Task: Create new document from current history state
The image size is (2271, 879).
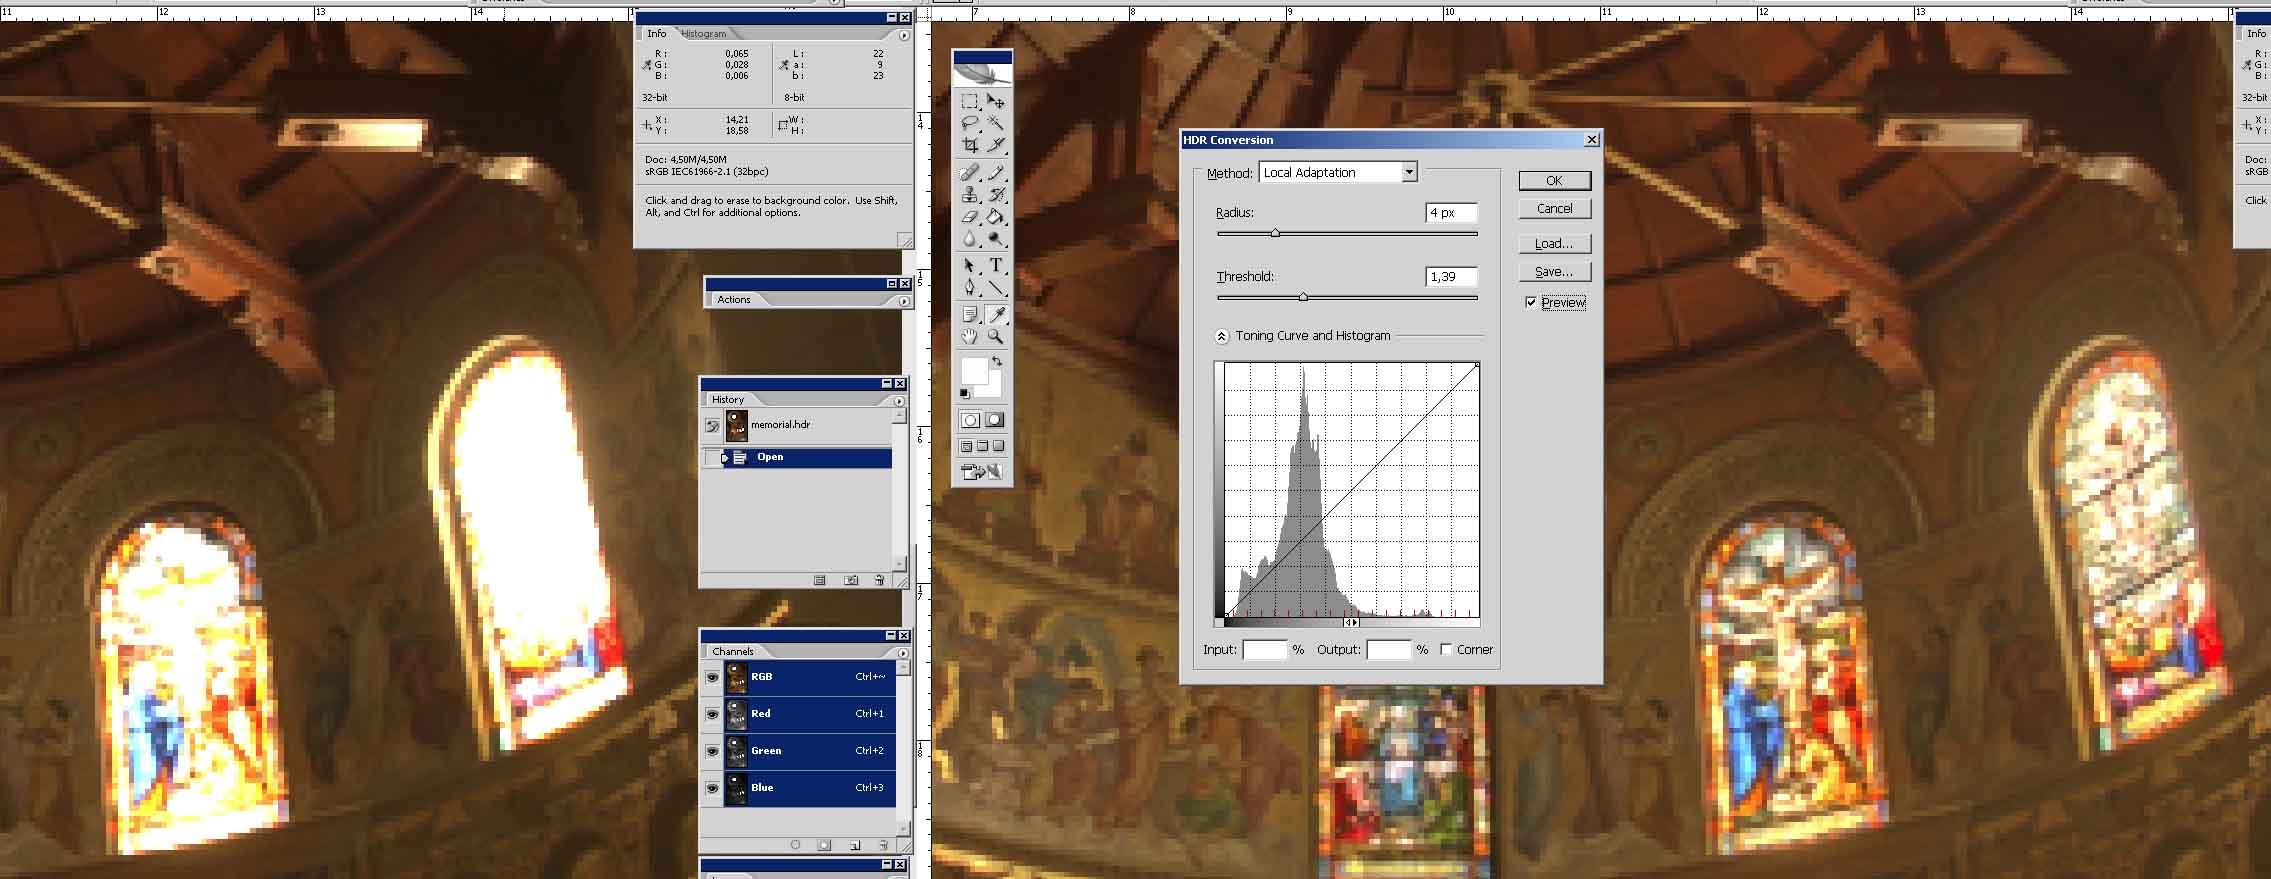Action: 819,580
